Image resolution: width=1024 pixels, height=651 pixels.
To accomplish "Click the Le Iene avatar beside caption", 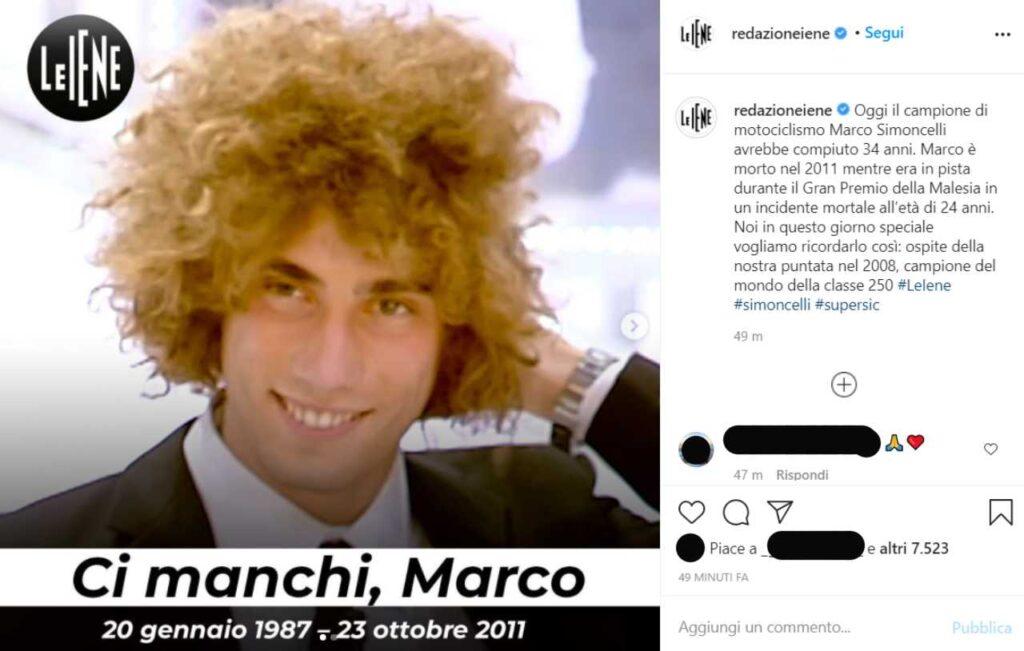I will click(x=696, y=118).
